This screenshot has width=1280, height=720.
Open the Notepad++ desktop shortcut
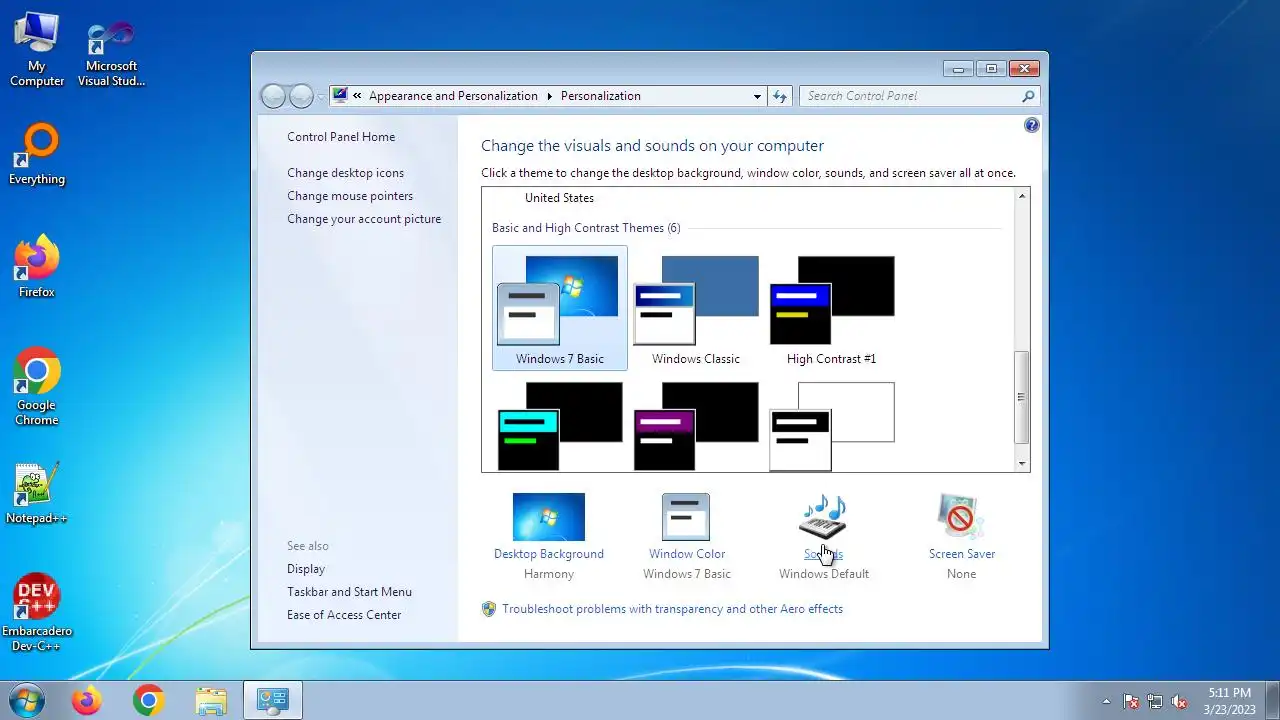[x=37, y=493]
